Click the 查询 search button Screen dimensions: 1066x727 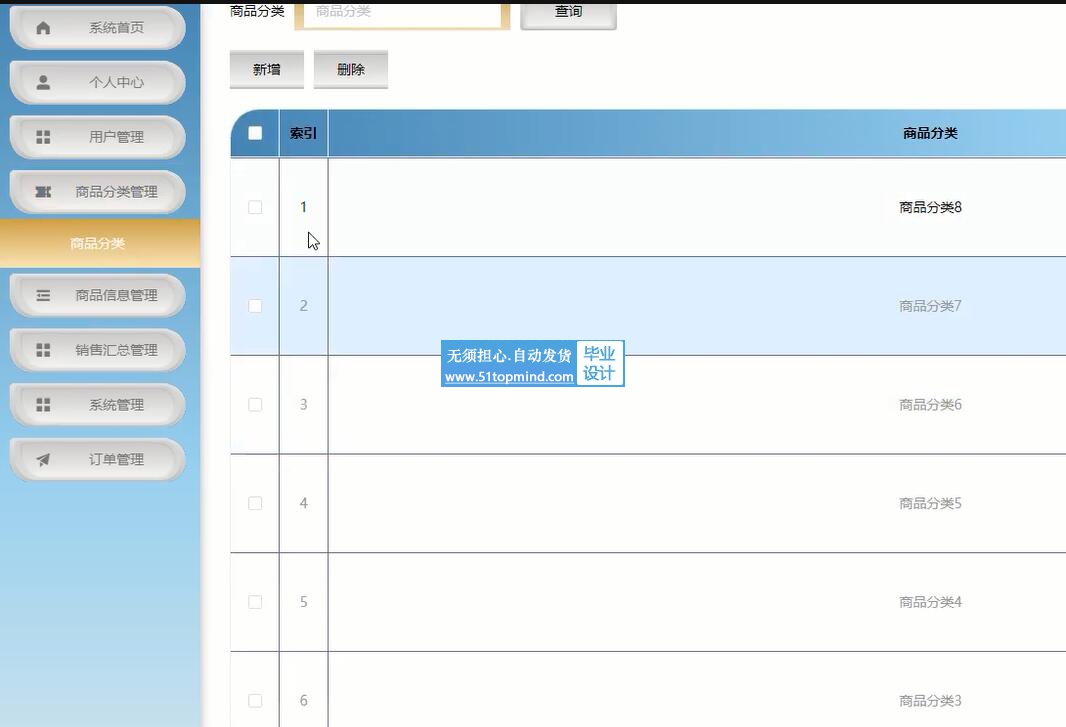coord(568,14)
